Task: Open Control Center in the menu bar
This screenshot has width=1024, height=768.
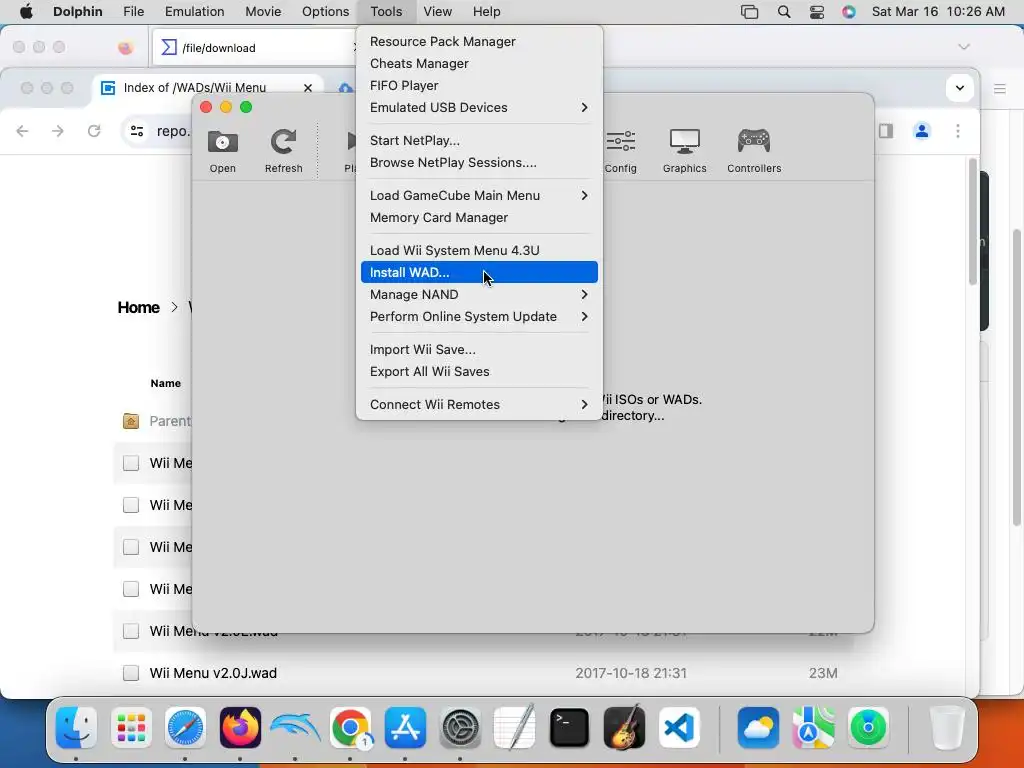Action: pyautogui.click(x=817, y=12)
